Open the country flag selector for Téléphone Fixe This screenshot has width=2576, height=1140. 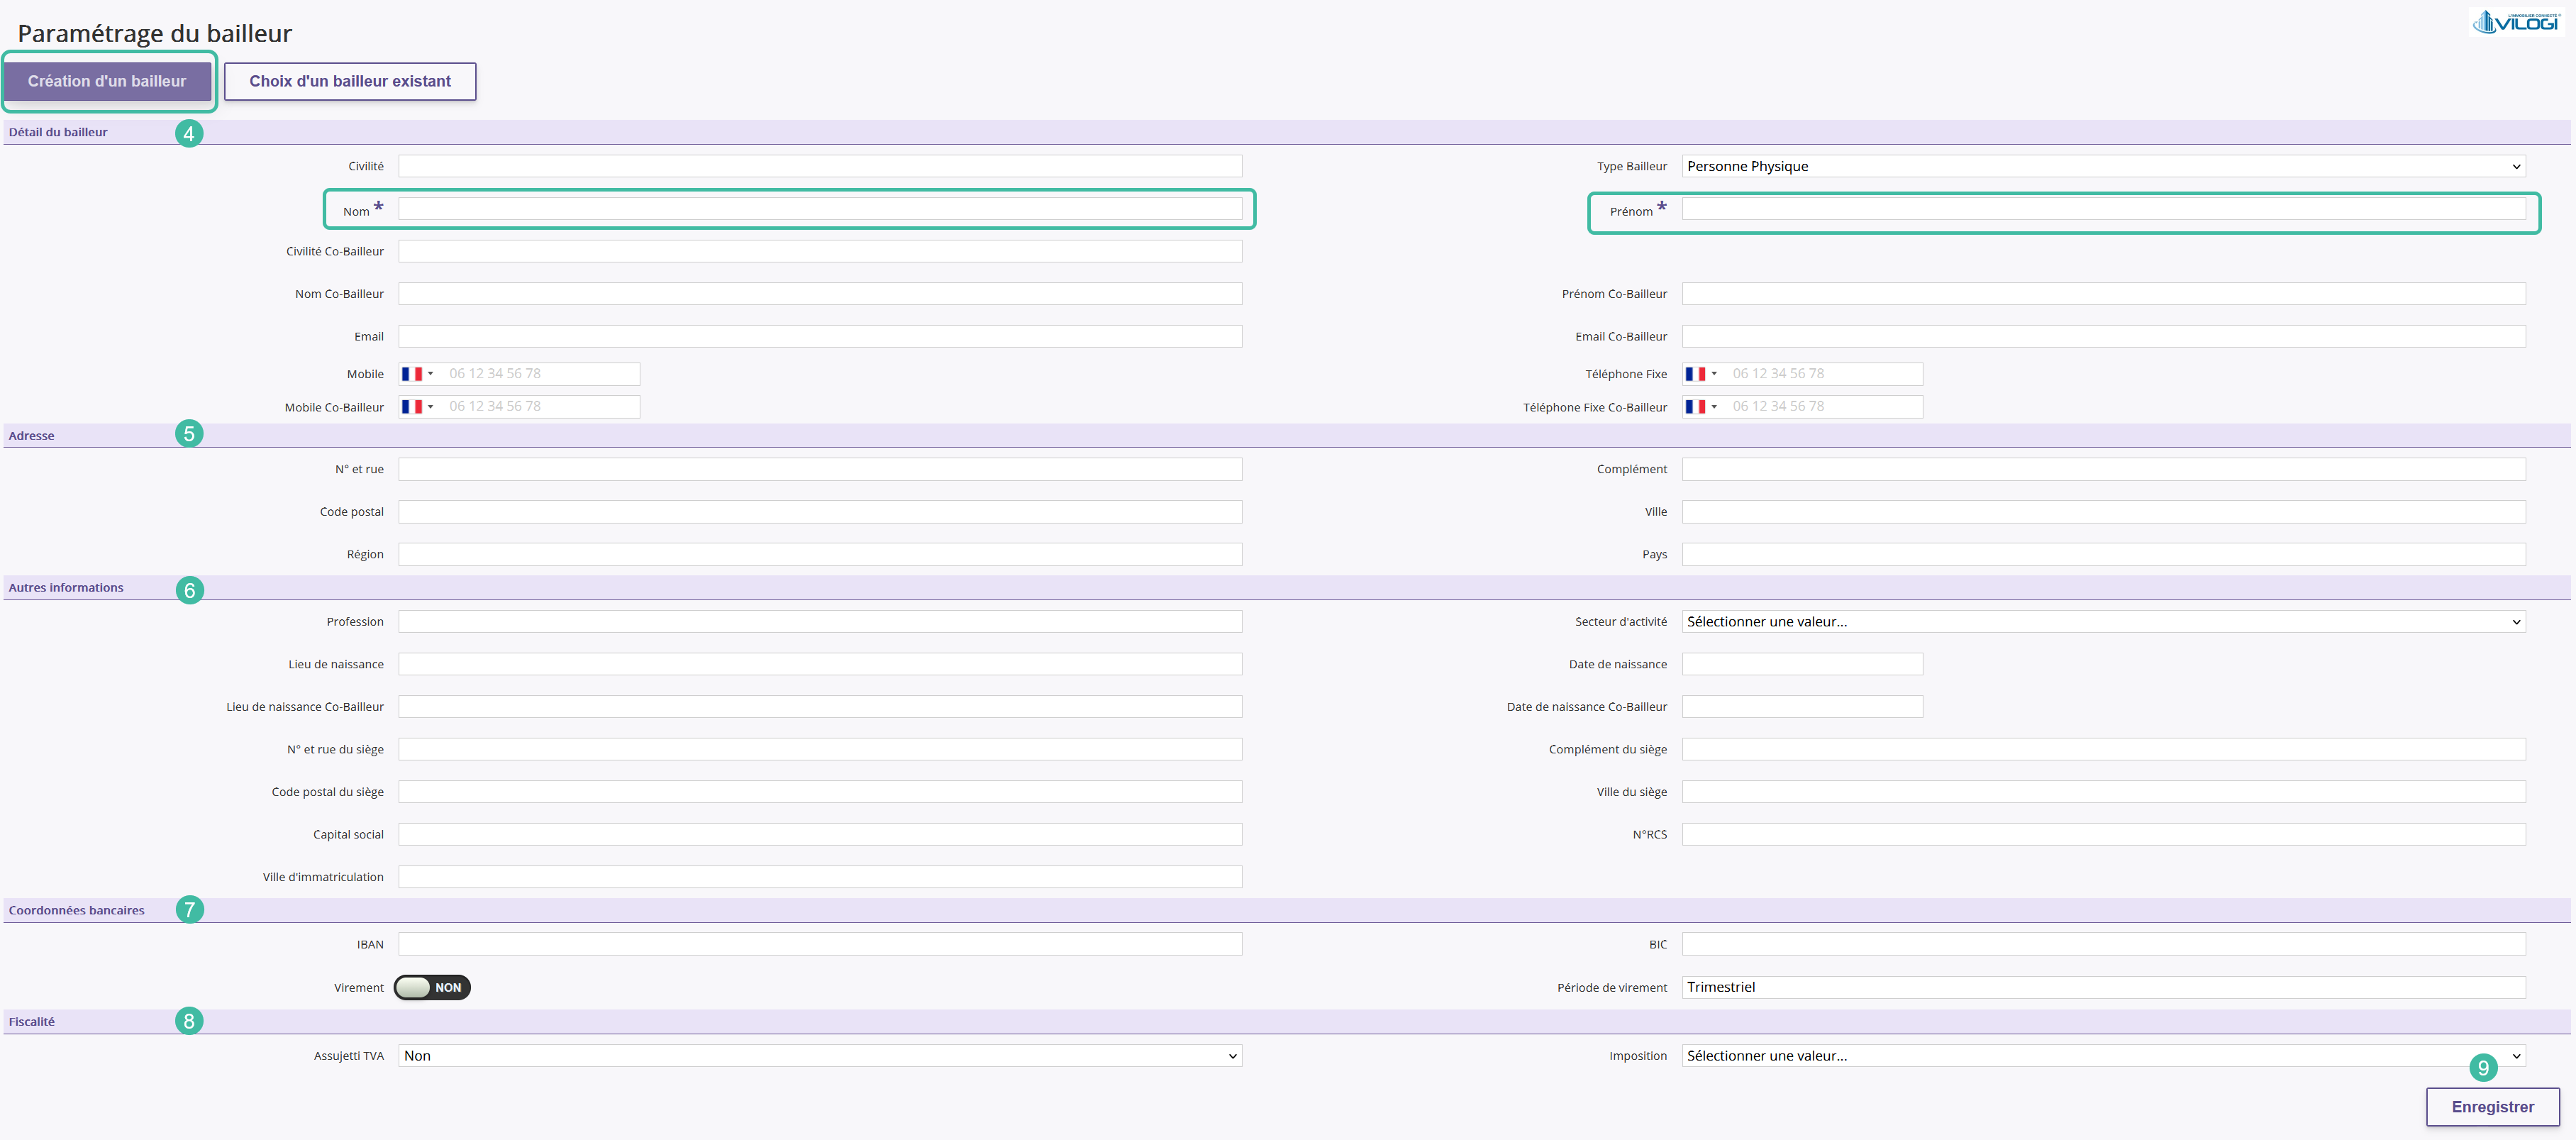pyautogui.click(x=1701, y=374)
